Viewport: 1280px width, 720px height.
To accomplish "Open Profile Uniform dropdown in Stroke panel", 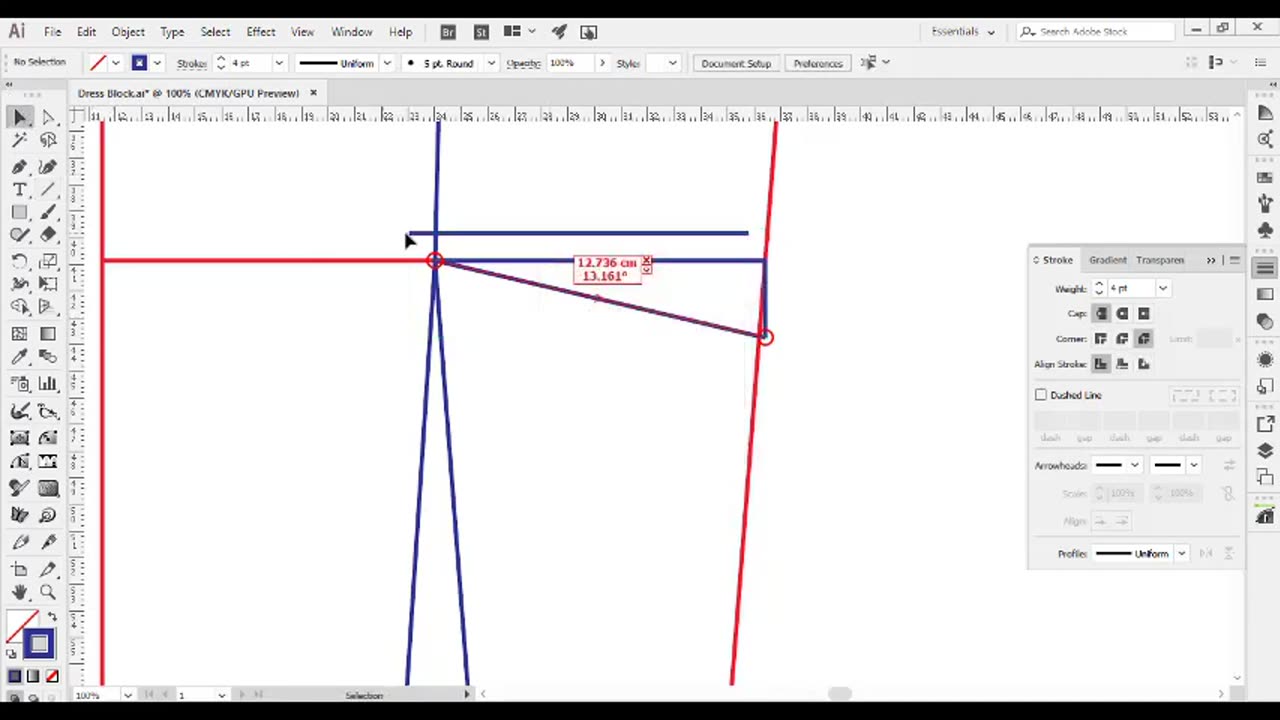I will (x=1181, y=554).
